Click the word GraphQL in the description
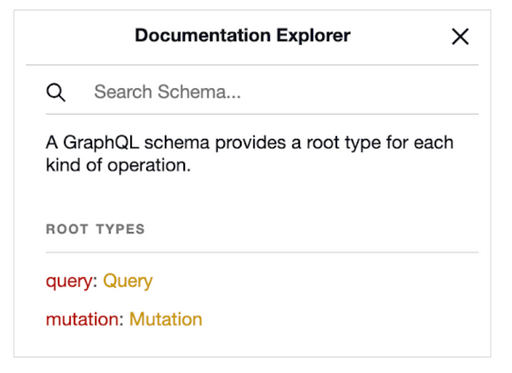512x373 pixels. pos(101,143)
